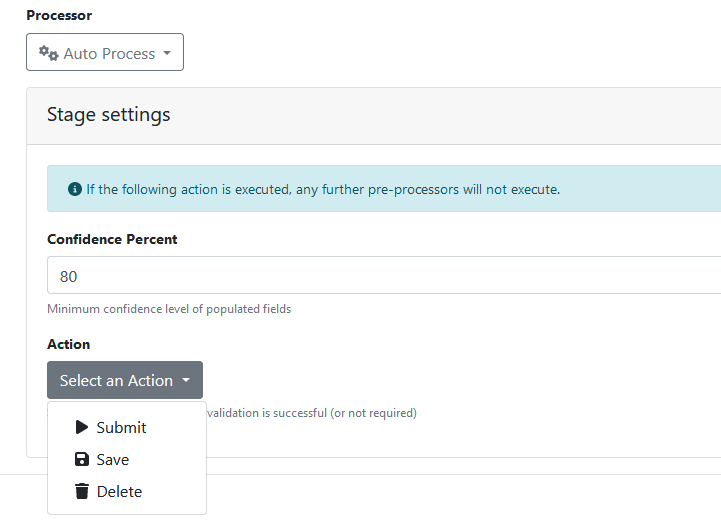
Task: Click the Minimum confidence level help text
Action: pos(169,309)
